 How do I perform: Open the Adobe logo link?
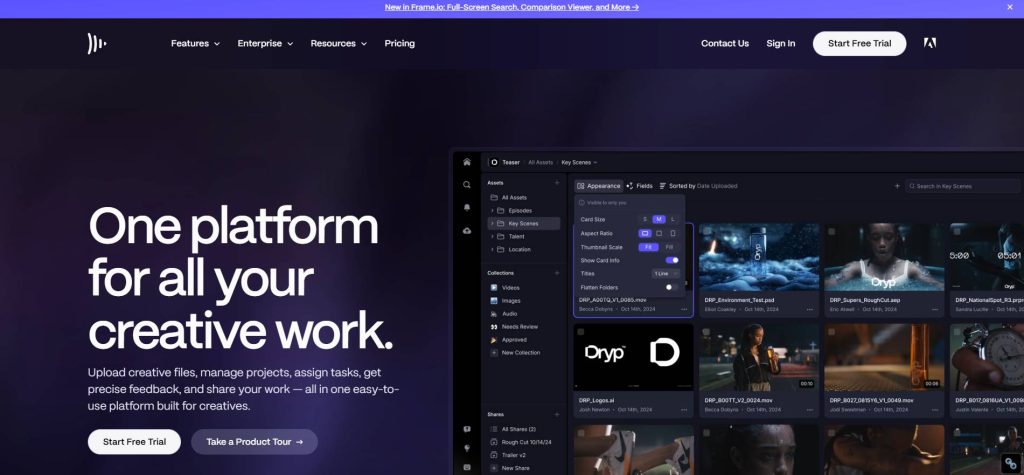pos(930,43)
